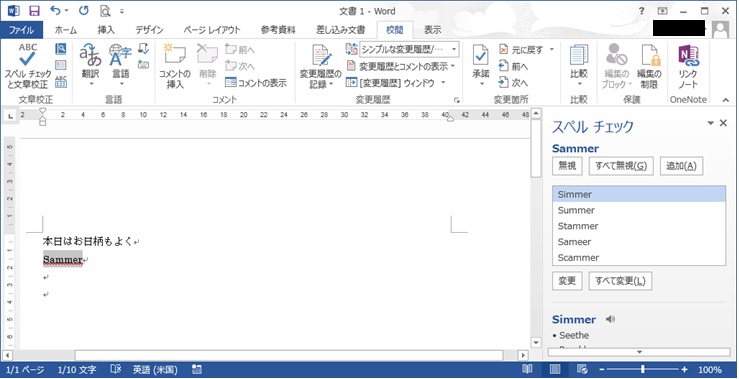739x379 pixels.
Task: Open OneNote linked notes (リンクノート)
Action: [x=688, y=66]
